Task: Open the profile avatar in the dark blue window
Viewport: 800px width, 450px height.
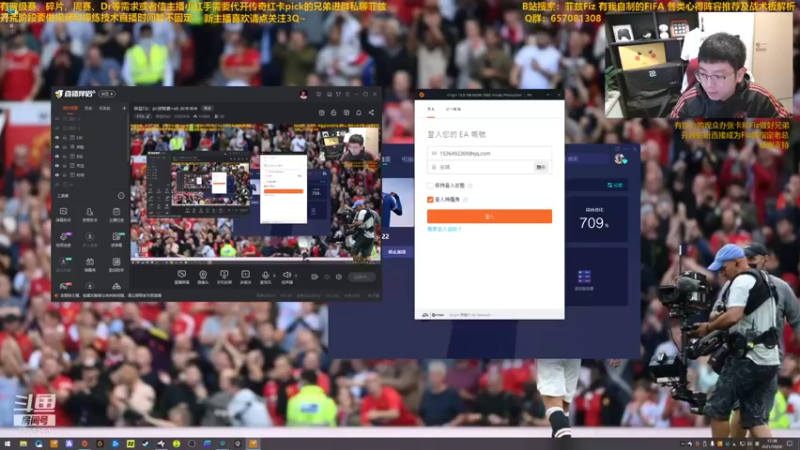Action: point(619,159)
